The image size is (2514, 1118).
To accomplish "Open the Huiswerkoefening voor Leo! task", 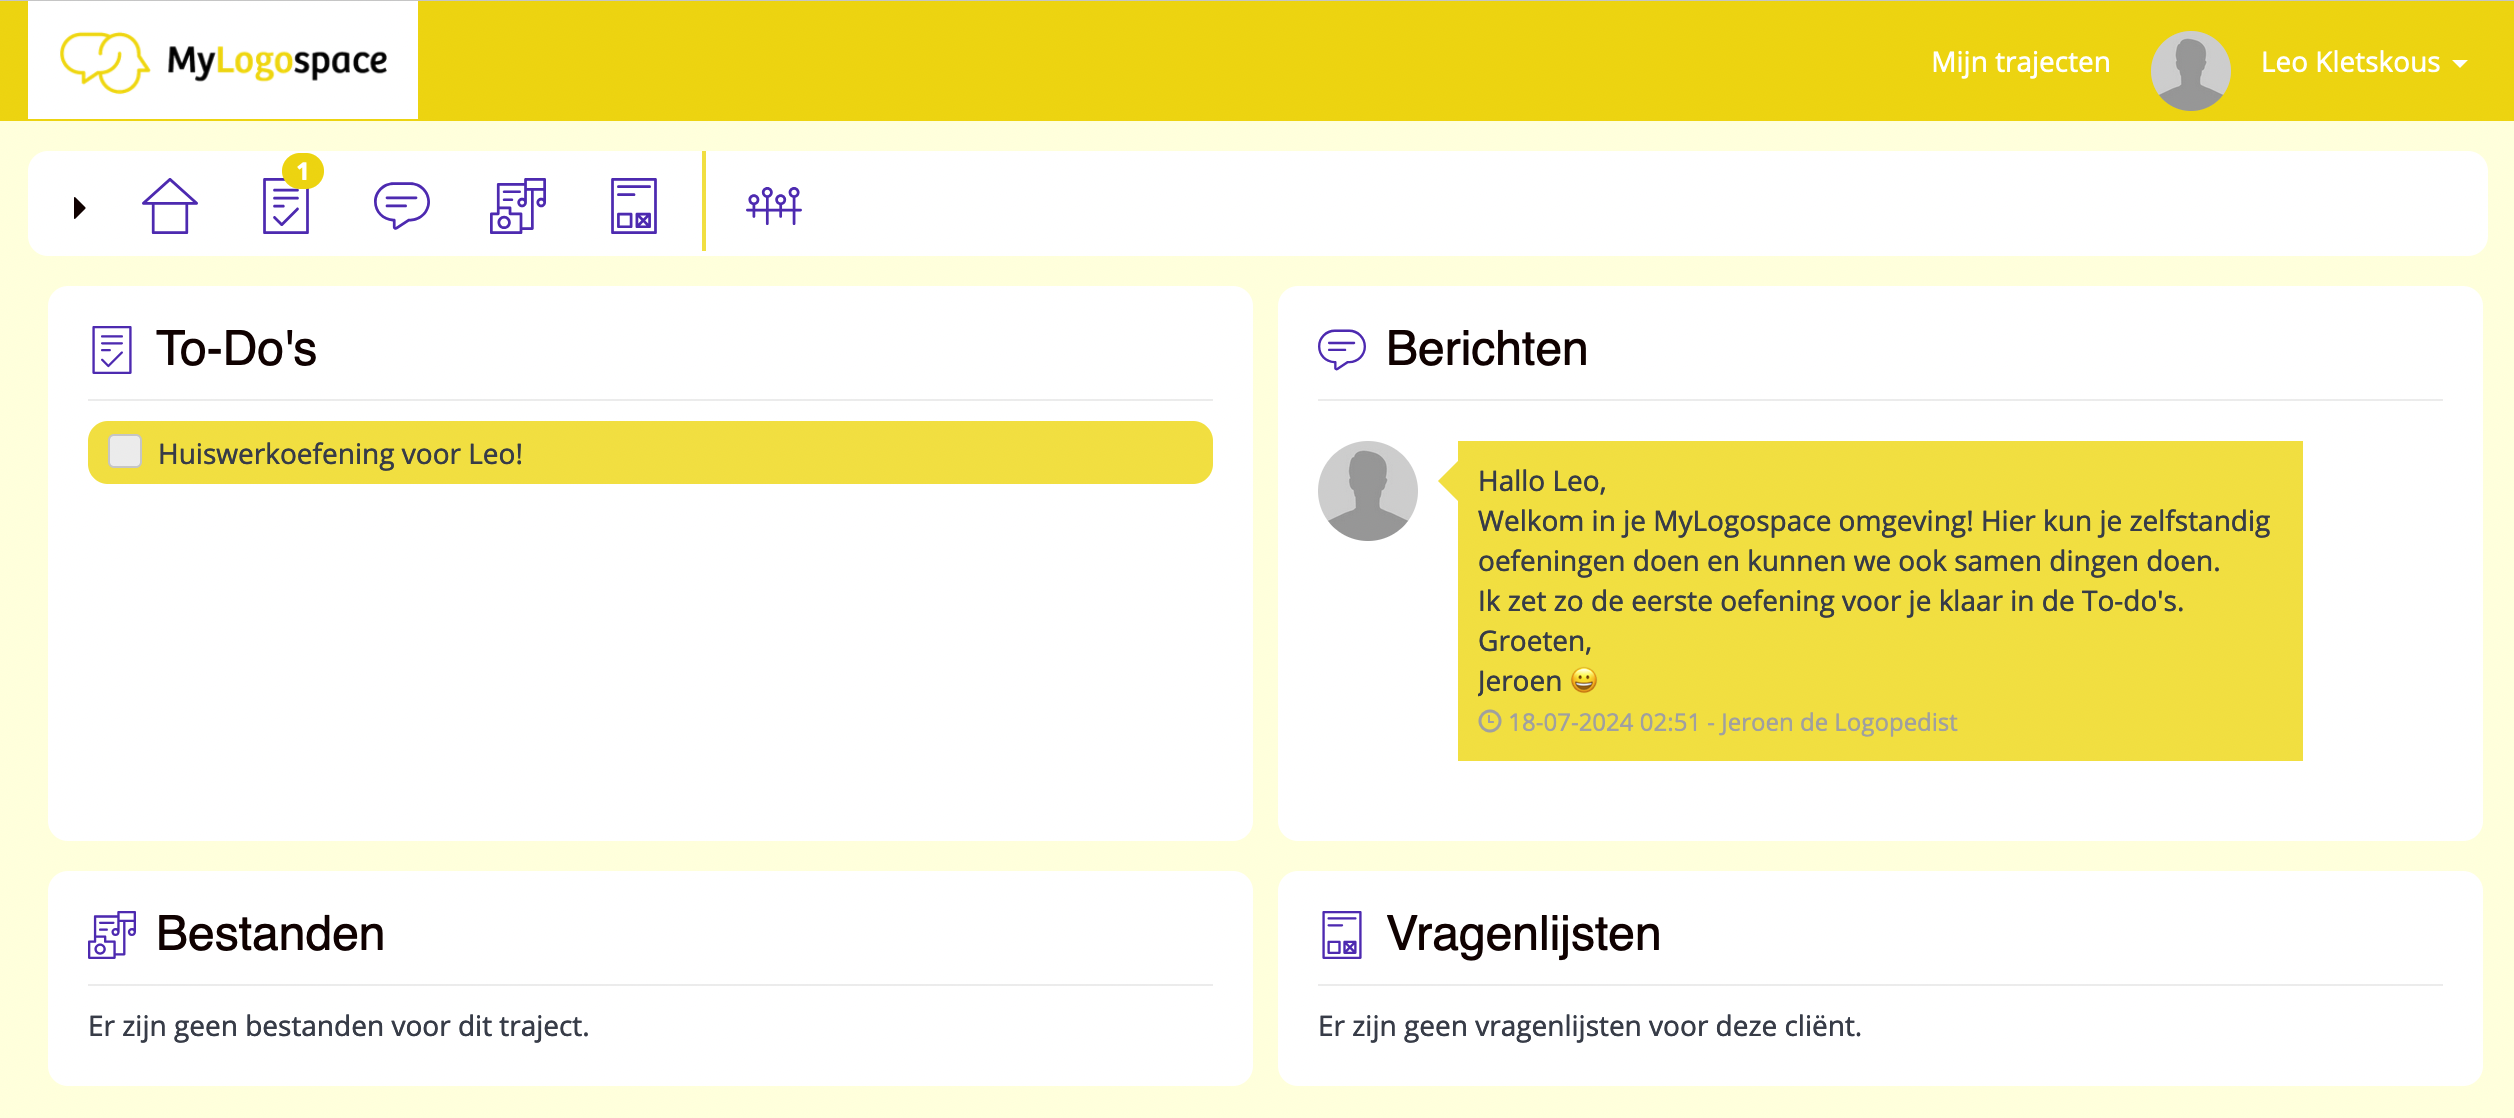I will point(340,454).
